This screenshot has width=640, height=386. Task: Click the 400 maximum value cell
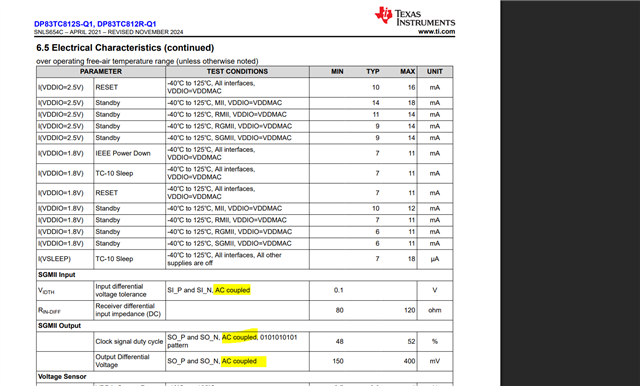click(409, 361)
